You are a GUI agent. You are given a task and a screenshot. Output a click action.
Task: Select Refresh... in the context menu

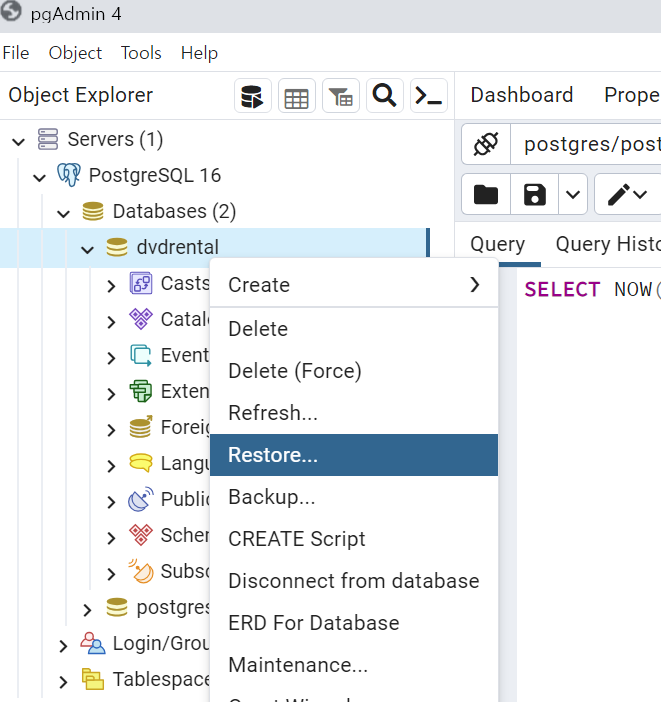pyautogui.click(x=354, y=413)
